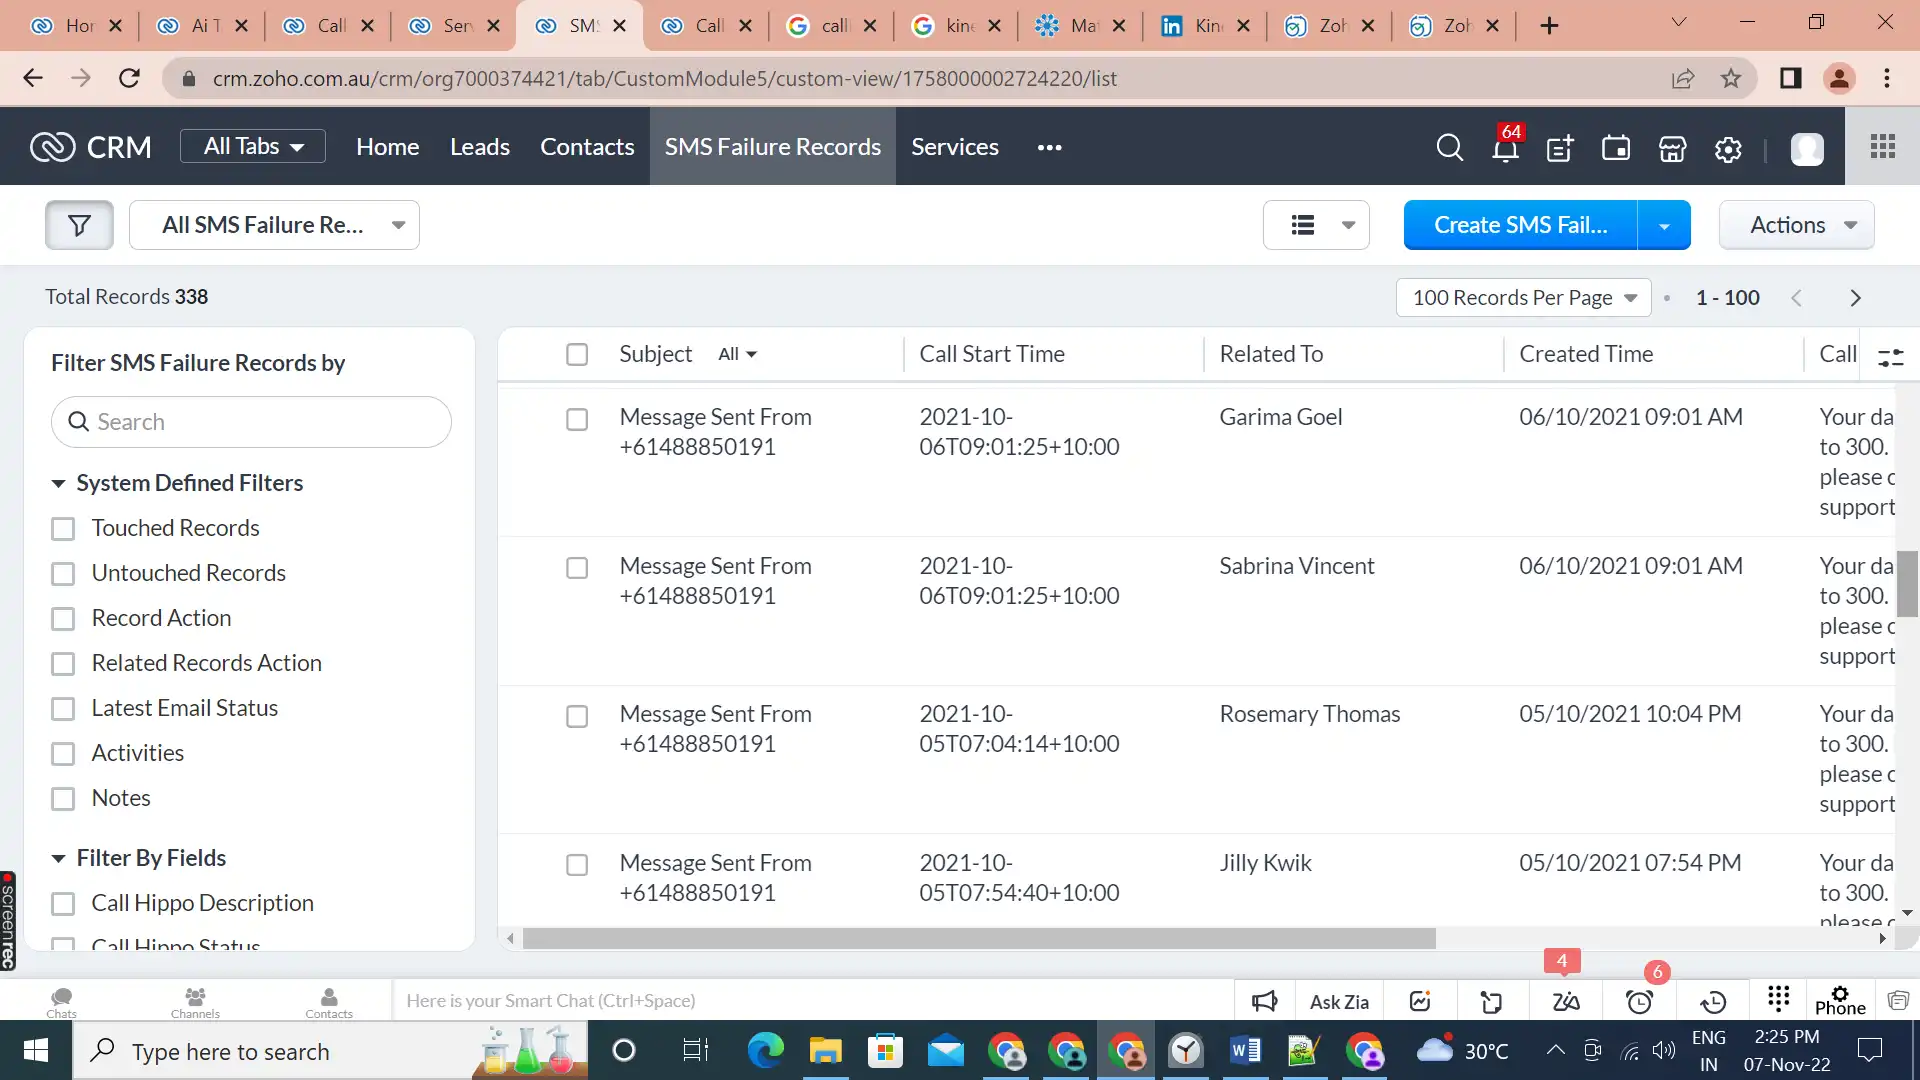
Task: Enable the Notes filter checkbox
Action: tap(64, 798)
